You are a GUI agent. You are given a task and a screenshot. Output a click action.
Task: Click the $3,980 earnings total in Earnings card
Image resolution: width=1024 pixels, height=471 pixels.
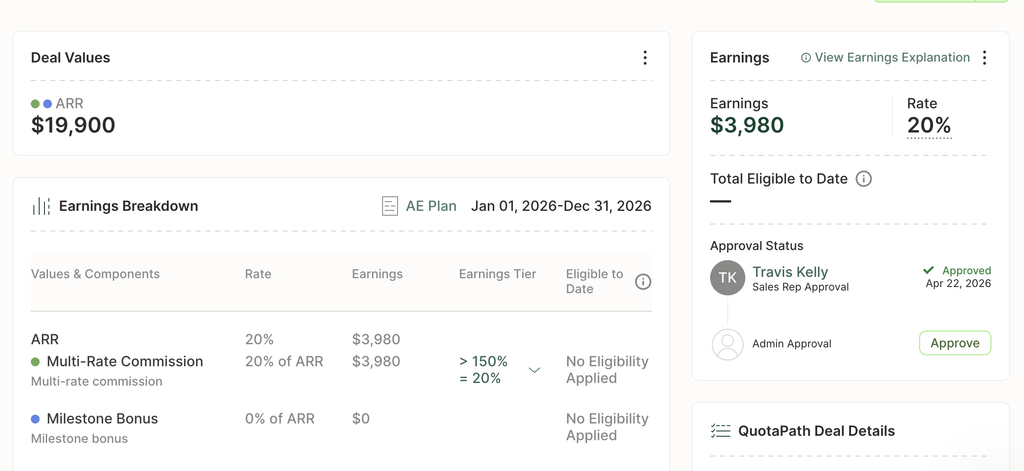pos(747,125)
